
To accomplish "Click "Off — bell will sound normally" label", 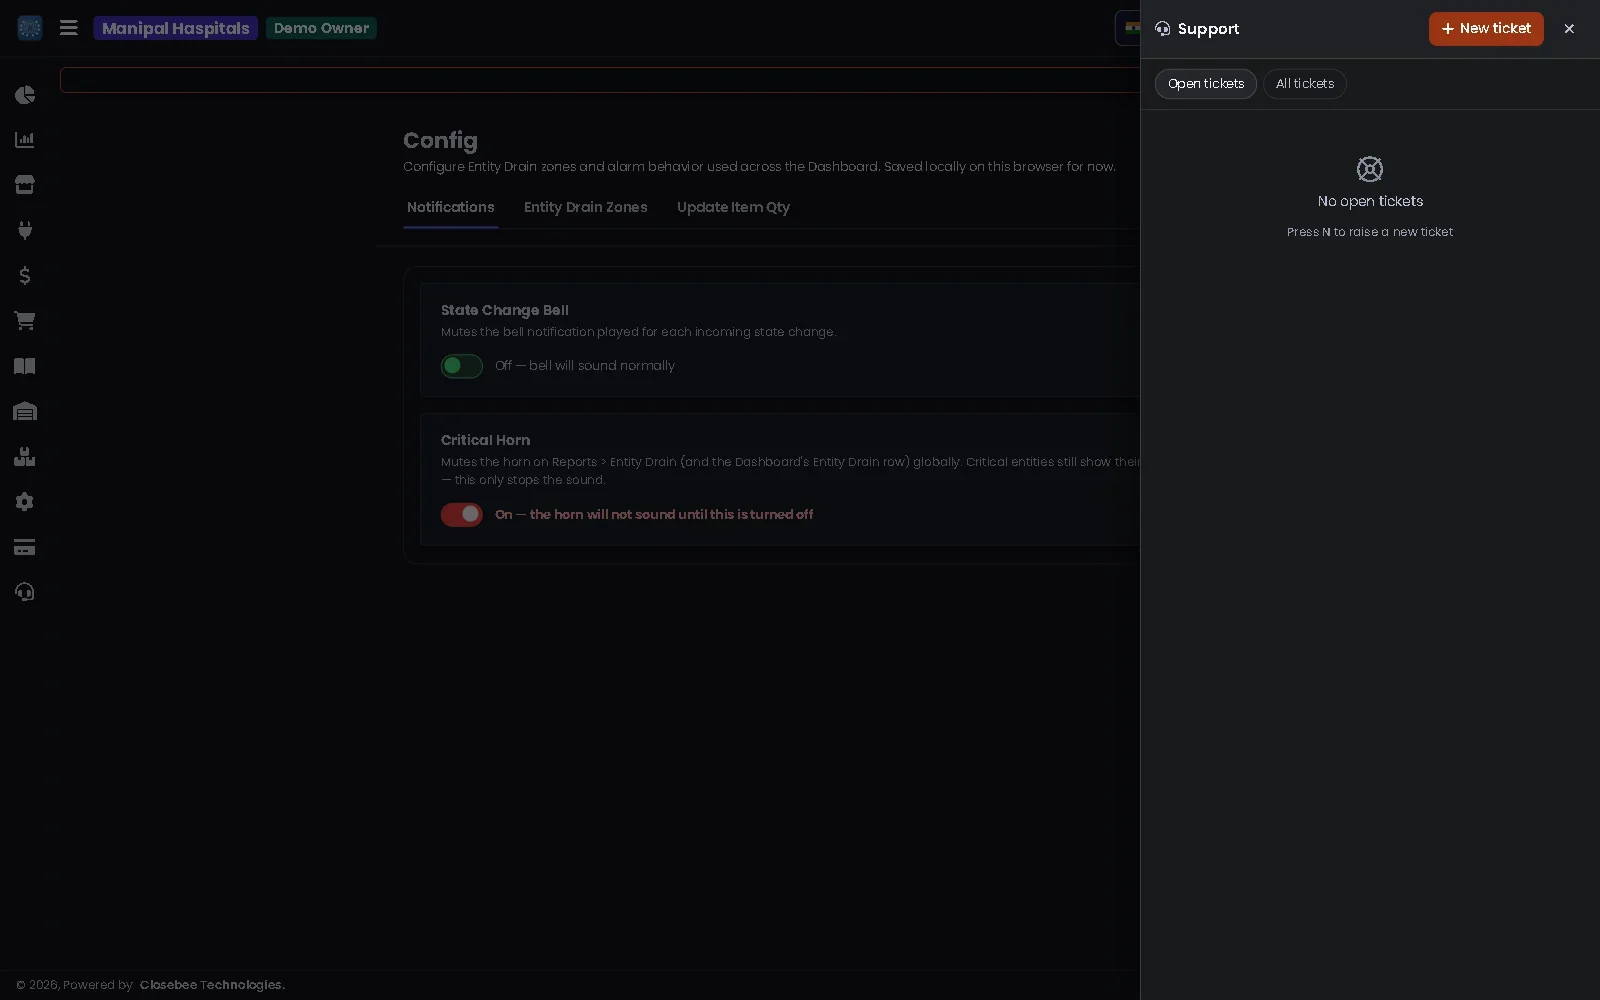I will point(585,366).
